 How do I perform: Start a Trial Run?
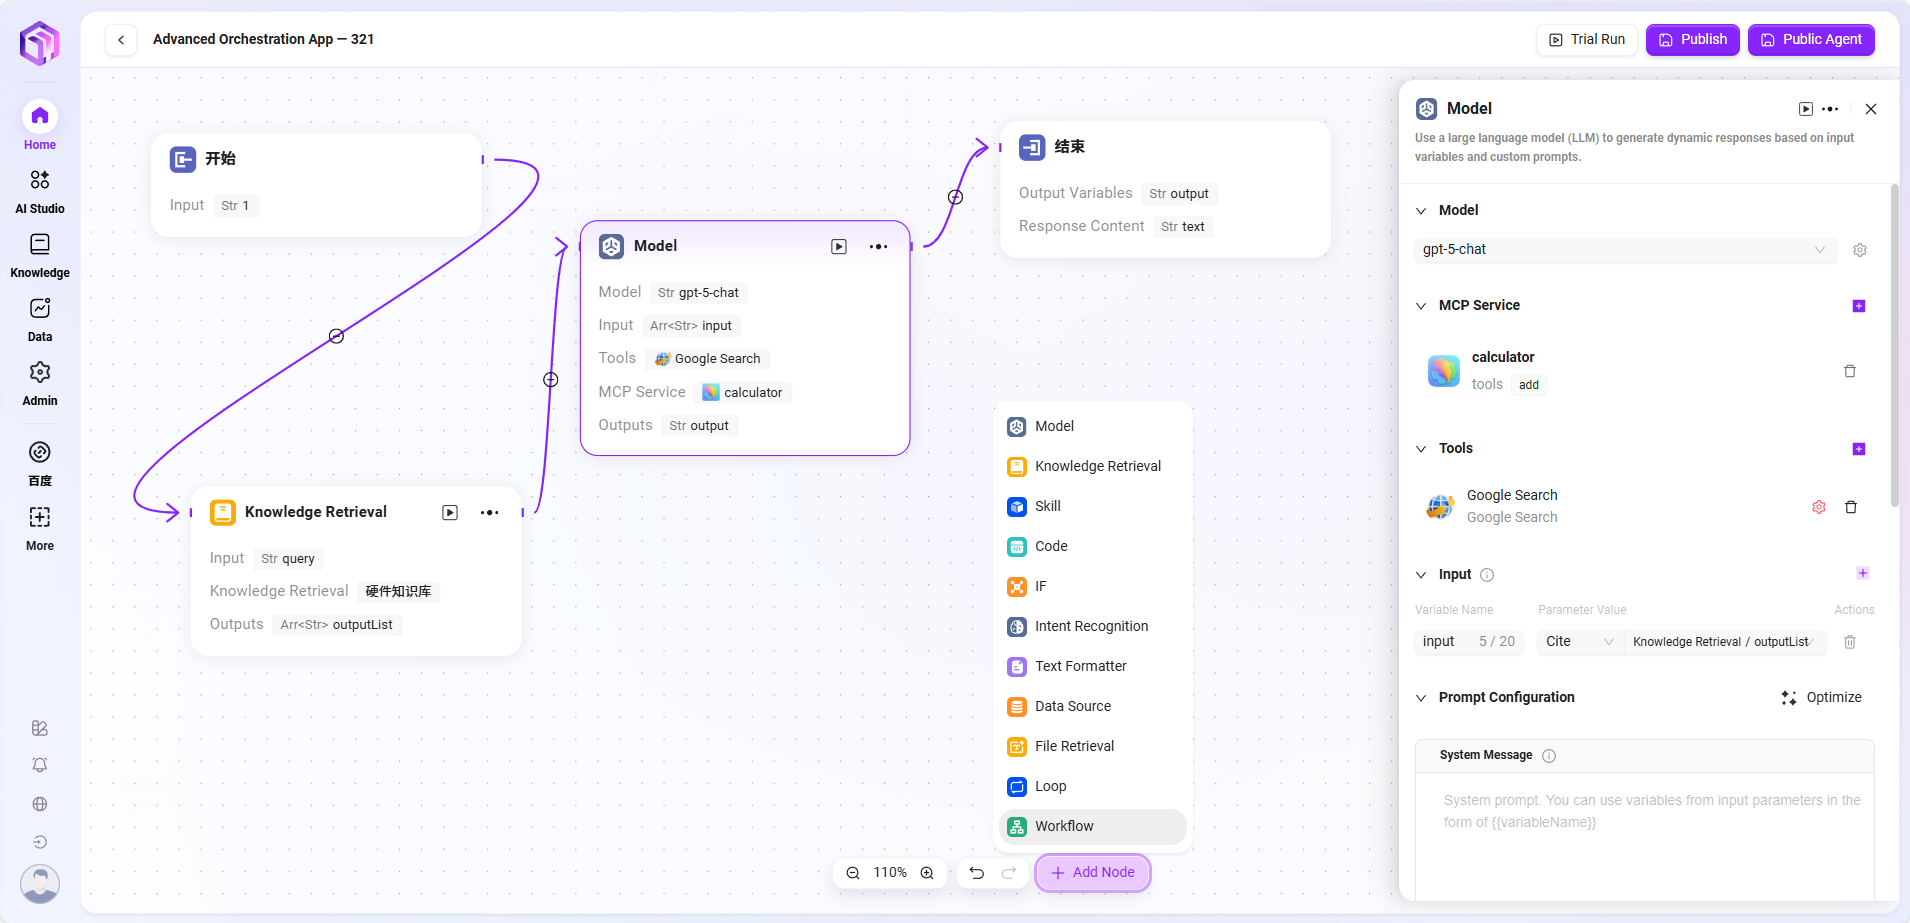pyautogui.click(x=1587, y=40)
